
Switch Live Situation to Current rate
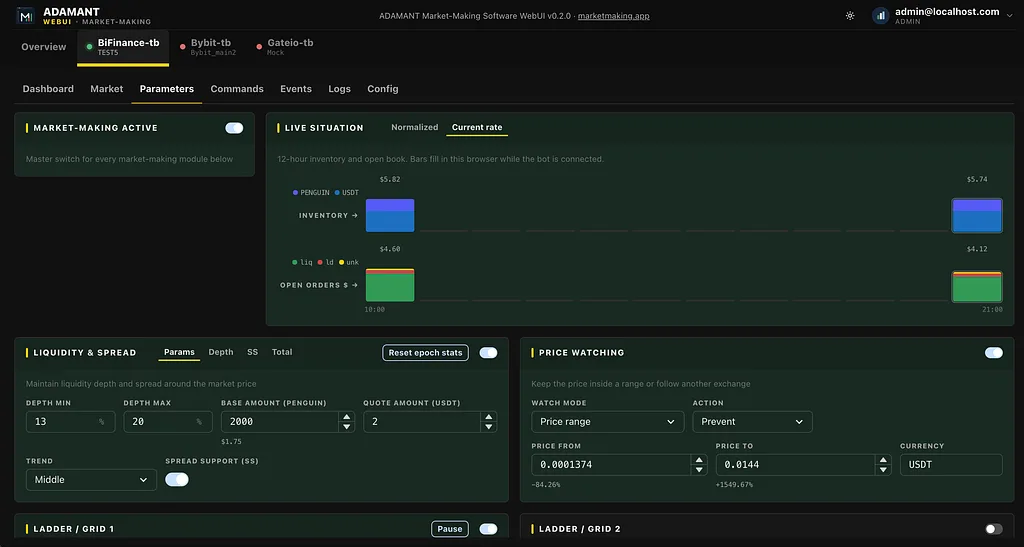click(477, 127)
